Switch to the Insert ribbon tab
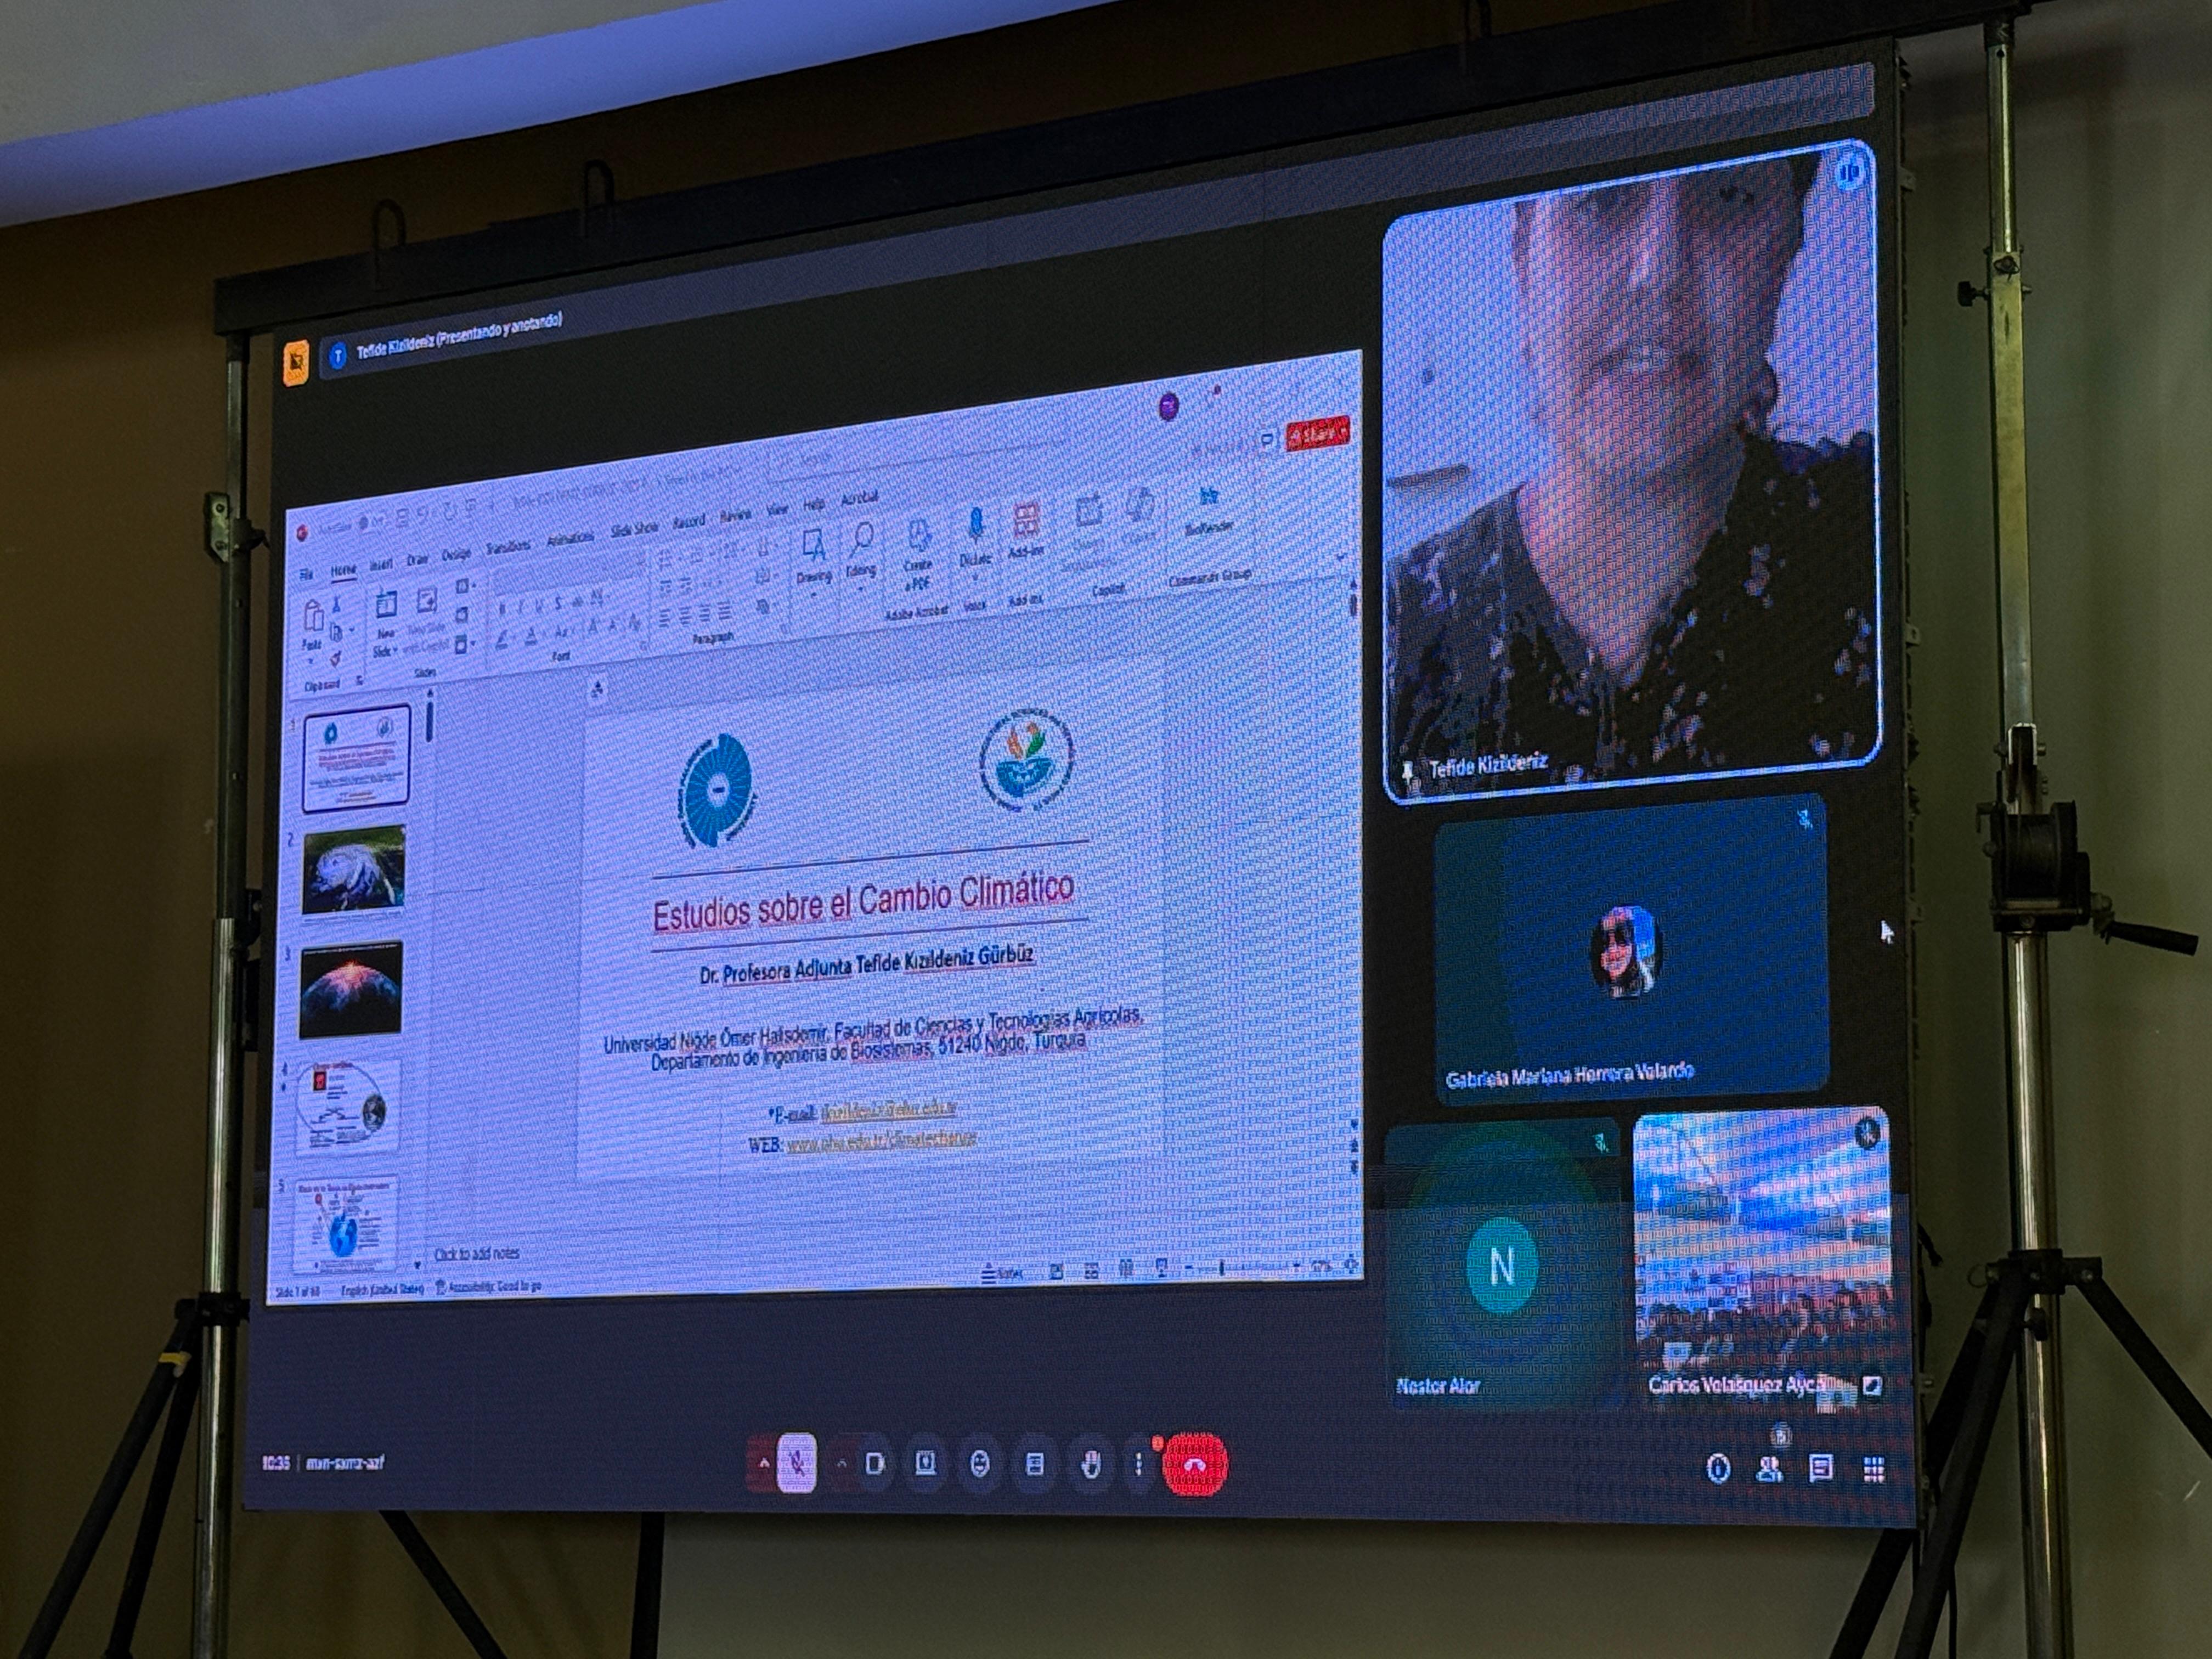The image size is (2212, 1659). [x=381, y=565]
